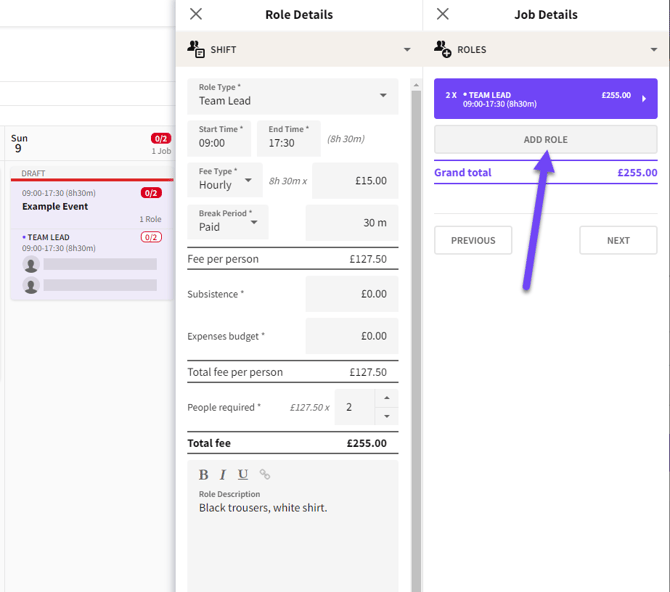Screen dimensions: 670x592
Task: Edit the break duration 30 m field
Action: click(352, 223)
